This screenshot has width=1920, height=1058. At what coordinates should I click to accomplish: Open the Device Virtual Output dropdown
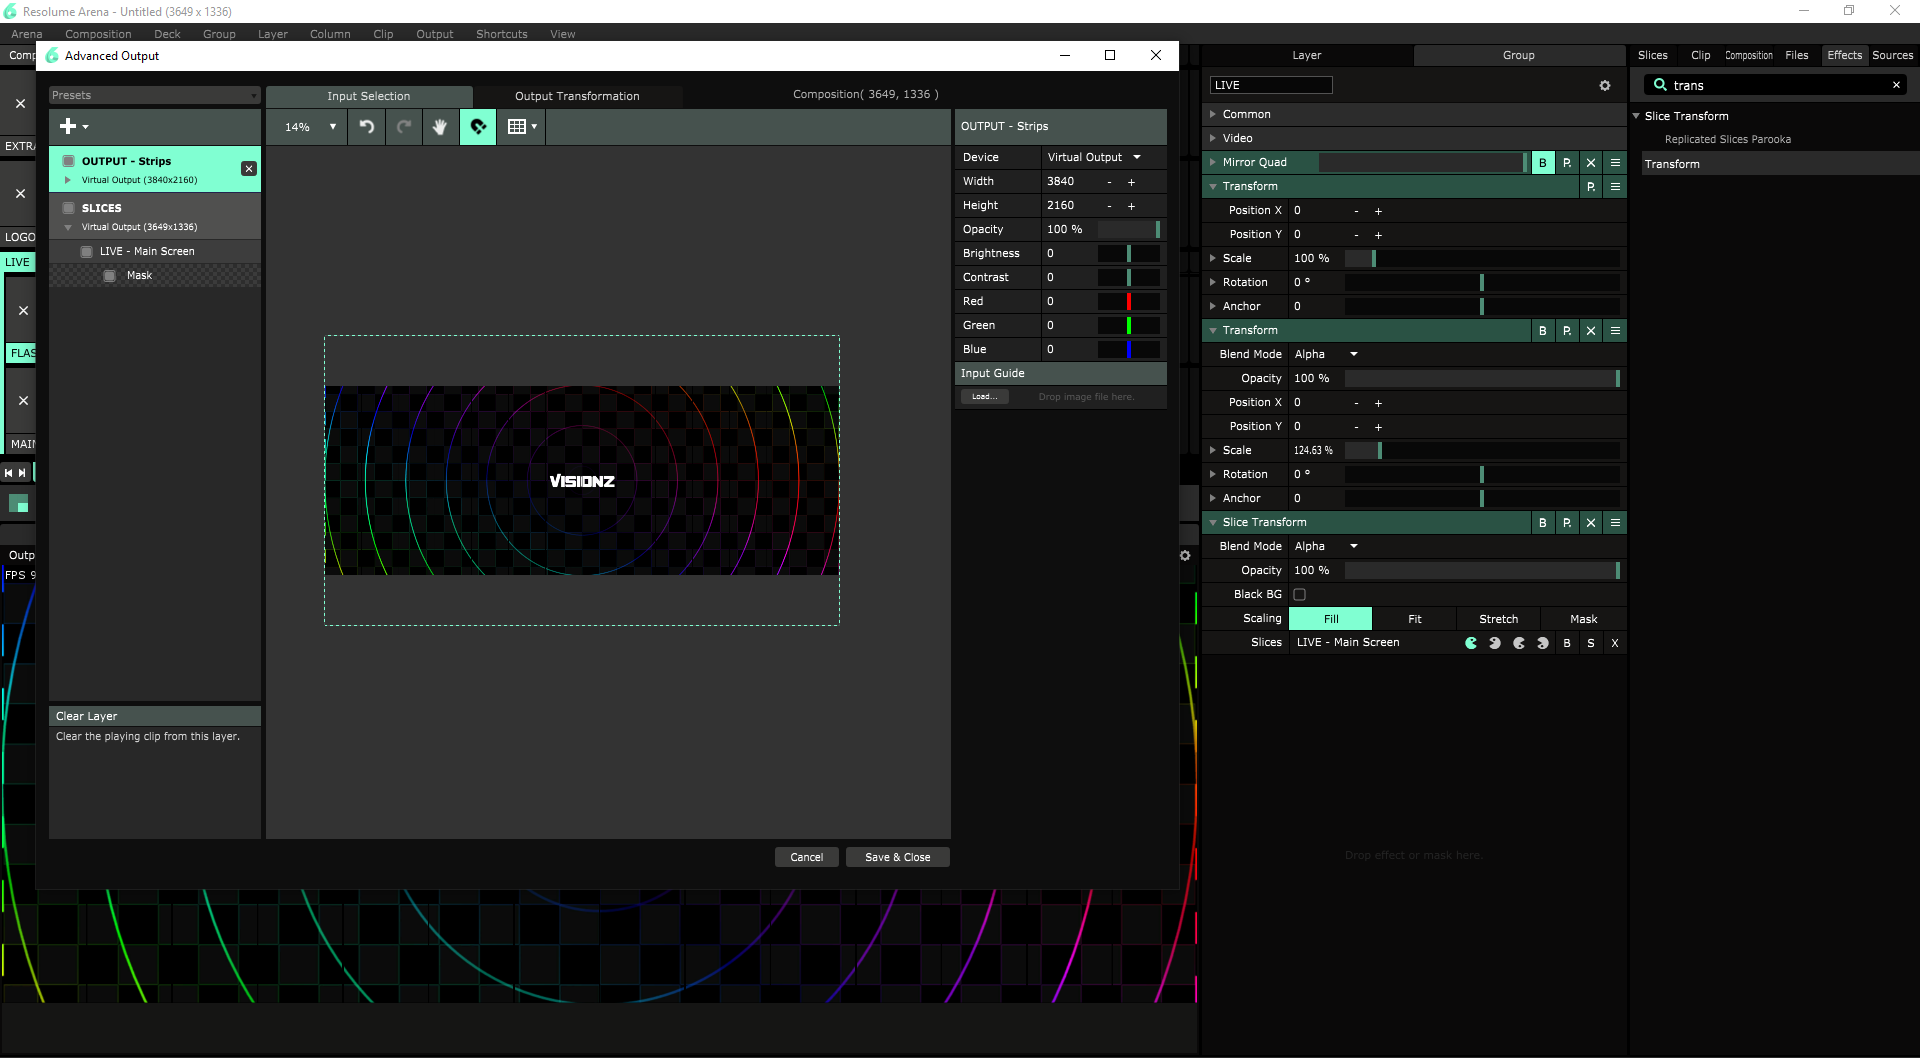(x=1094, y=158)
